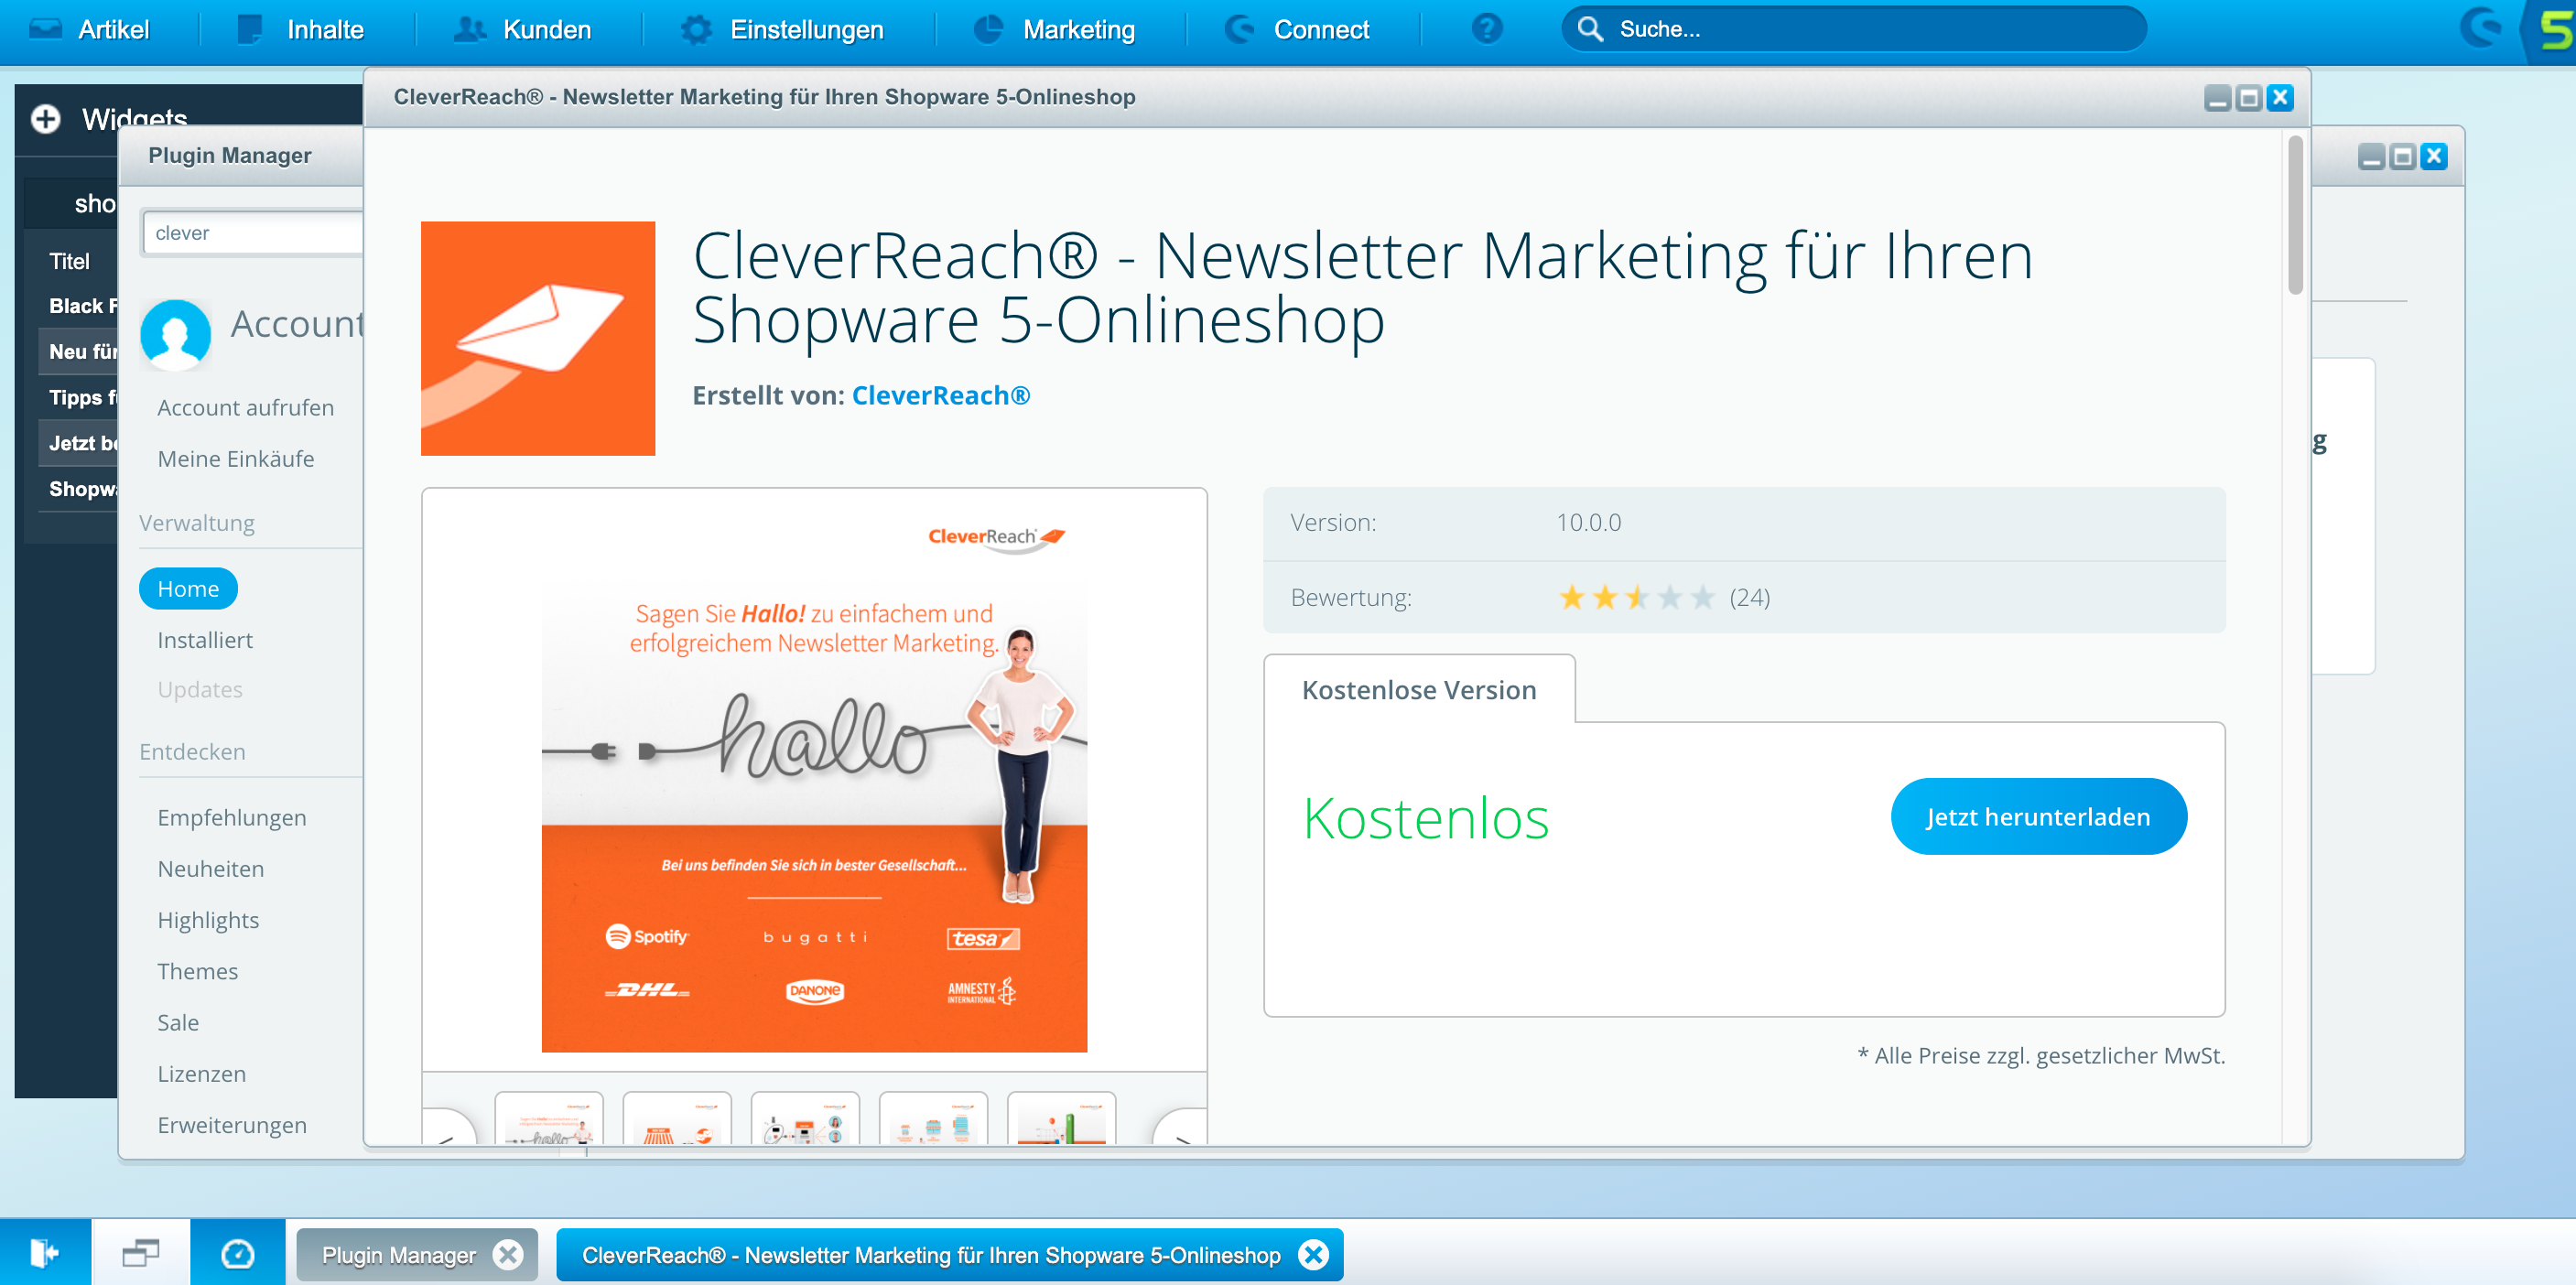
Task: Click the Suche search field
Action: click(1854, 29)
